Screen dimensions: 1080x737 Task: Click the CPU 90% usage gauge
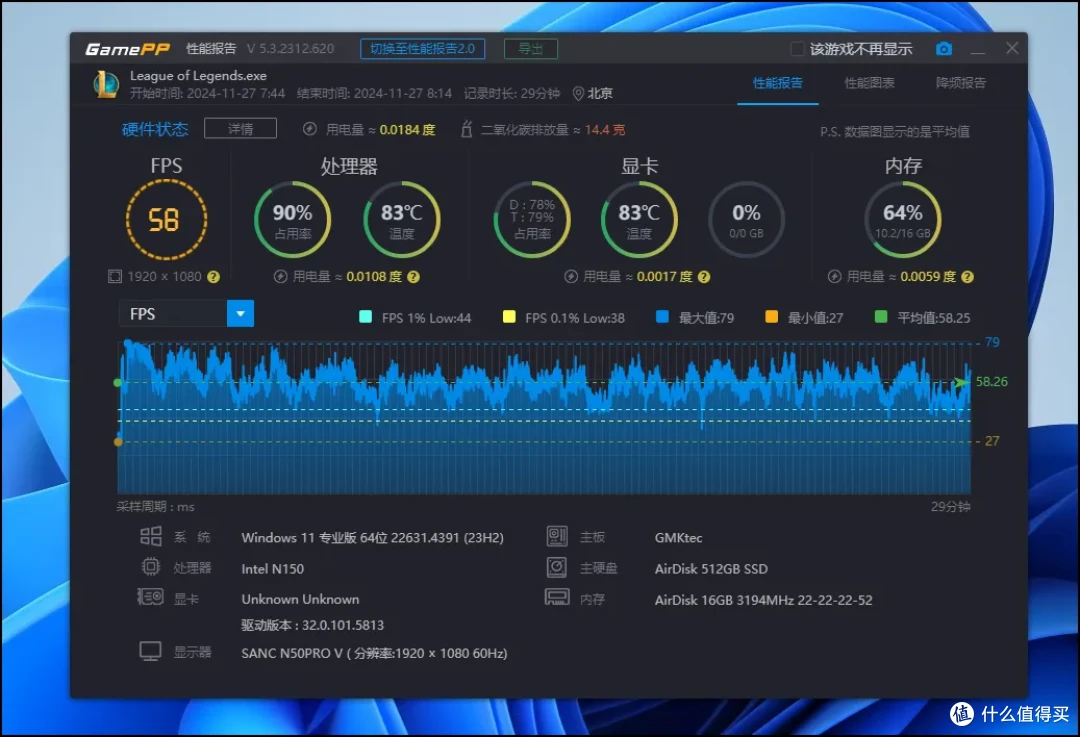293,220
